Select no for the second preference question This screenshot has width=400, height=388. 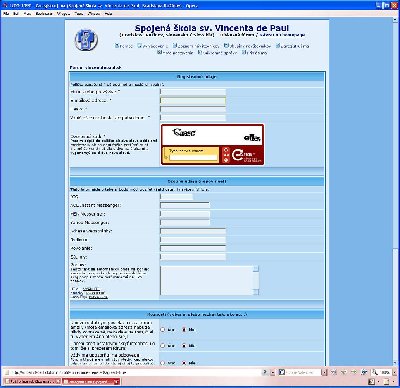pos(184,346)
